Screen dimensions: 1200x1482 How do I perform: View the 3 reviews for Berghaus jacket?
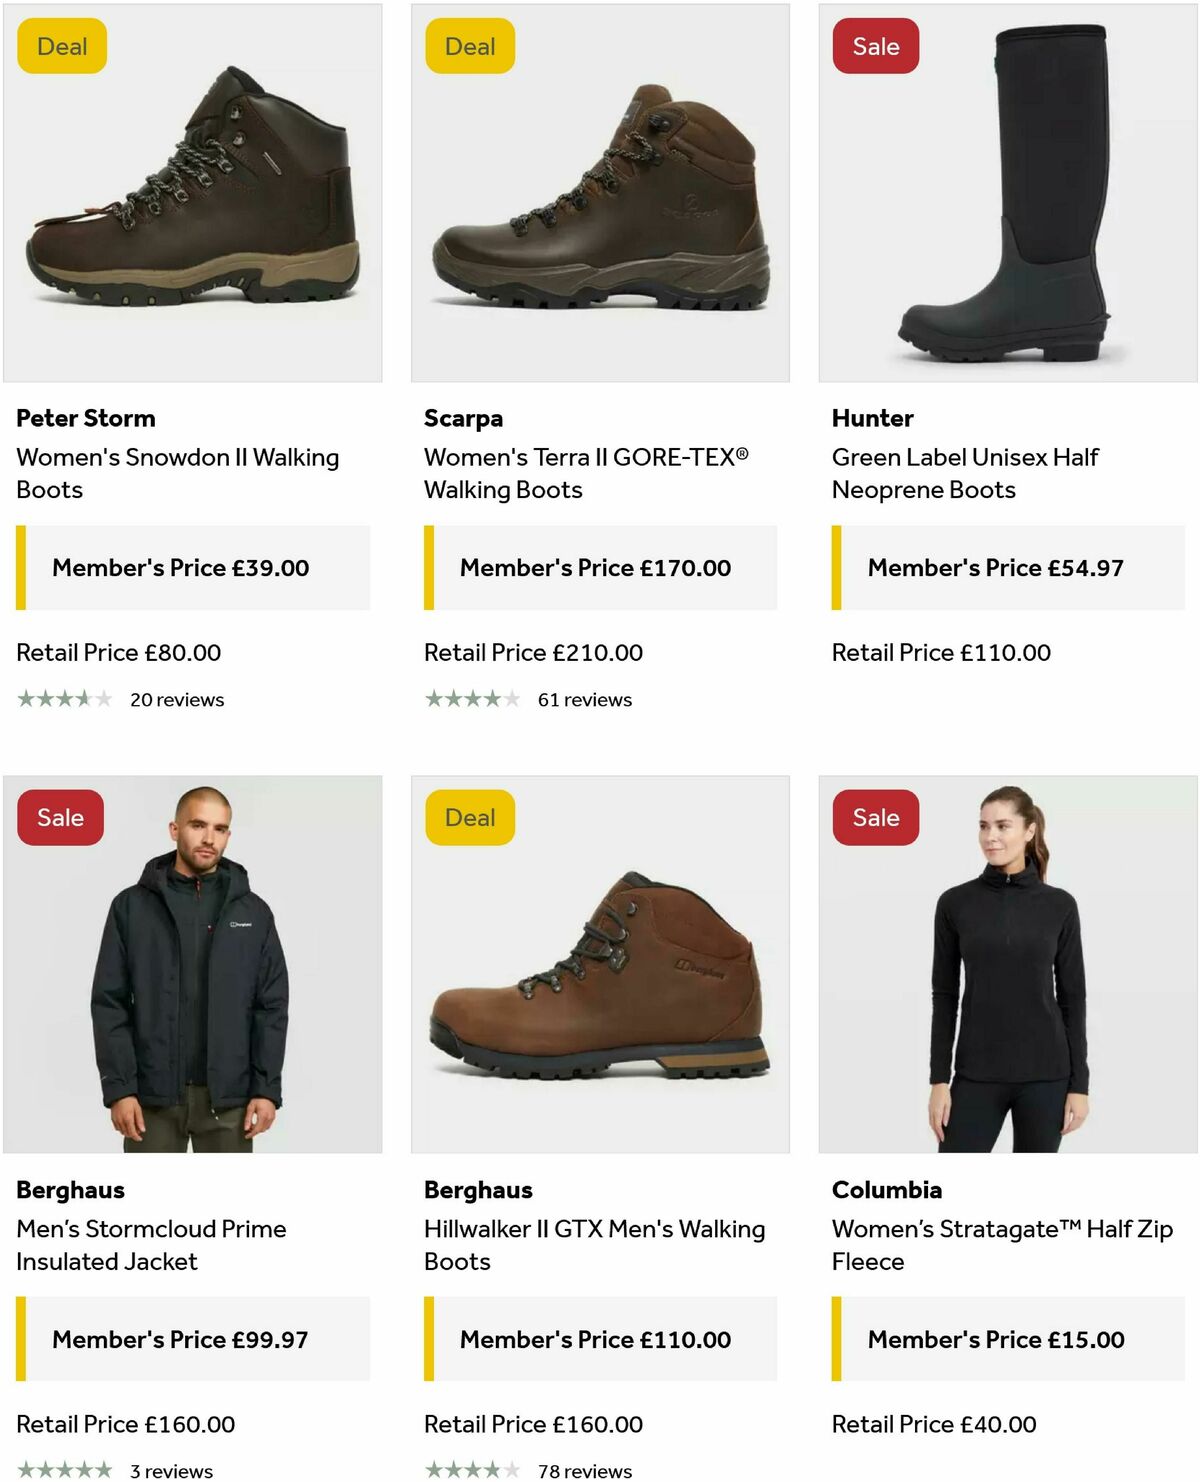click(172, 1471)
